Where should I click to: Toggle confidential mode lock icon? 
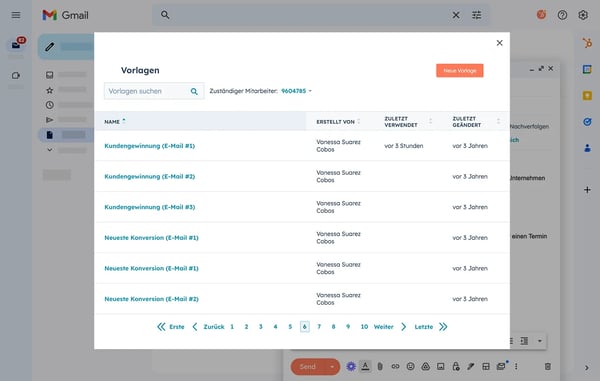coord(455,366)
